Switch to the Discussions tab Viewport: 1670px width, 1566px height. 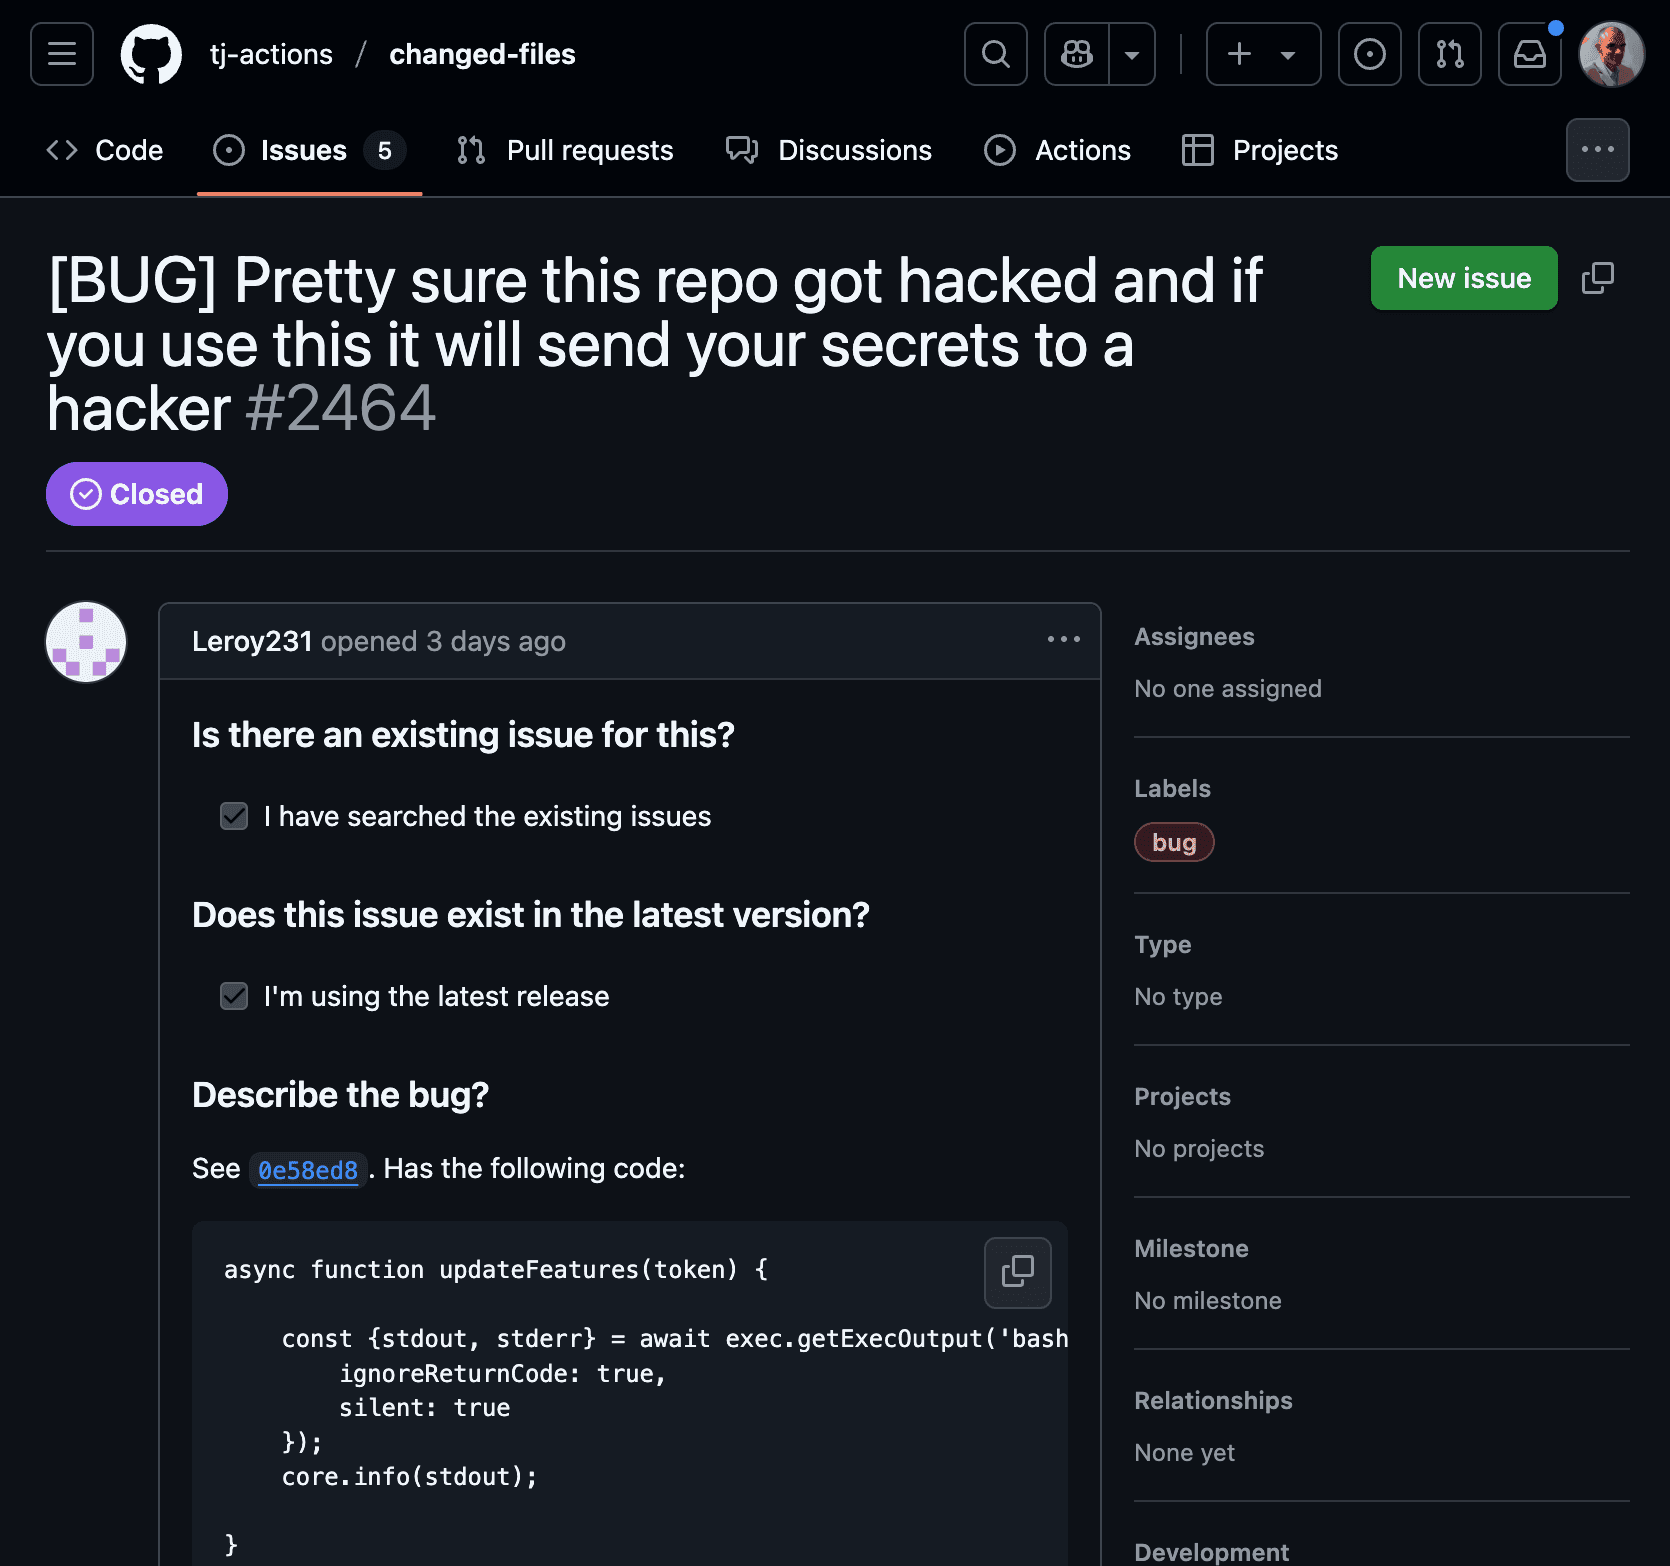[829, 150]
